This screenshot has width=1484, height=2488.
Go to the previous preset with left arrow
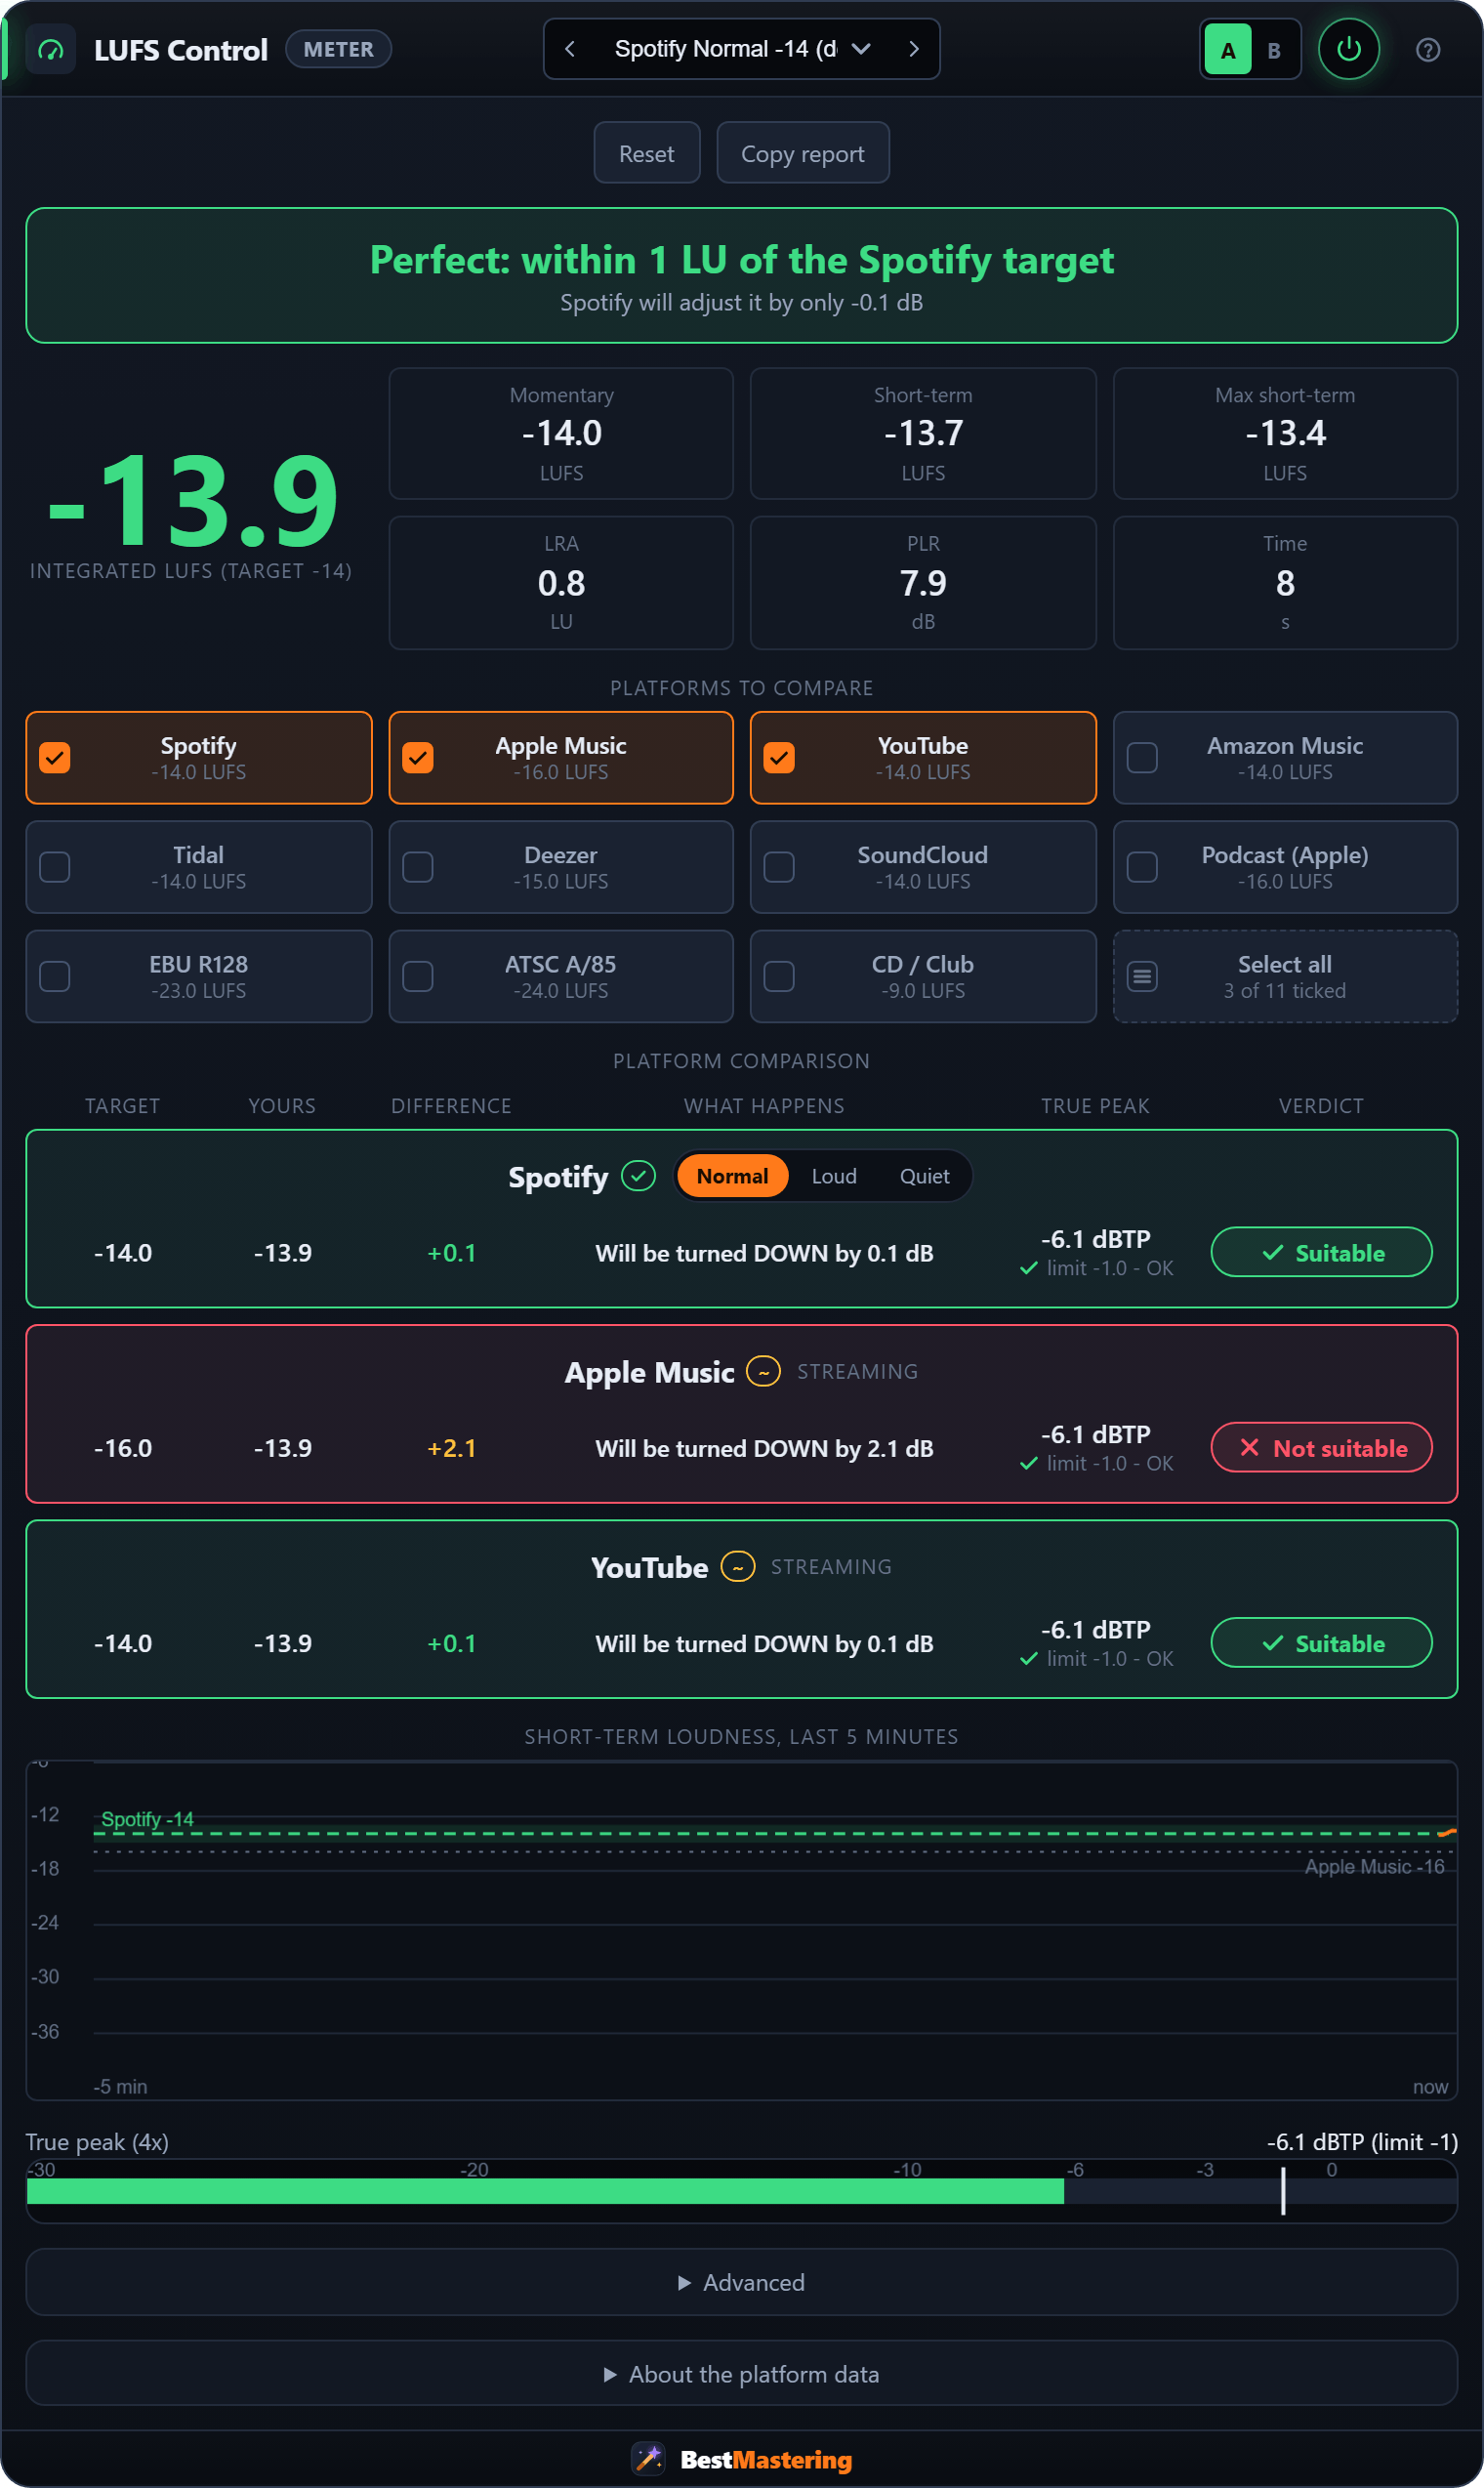[x=570, y=49]
